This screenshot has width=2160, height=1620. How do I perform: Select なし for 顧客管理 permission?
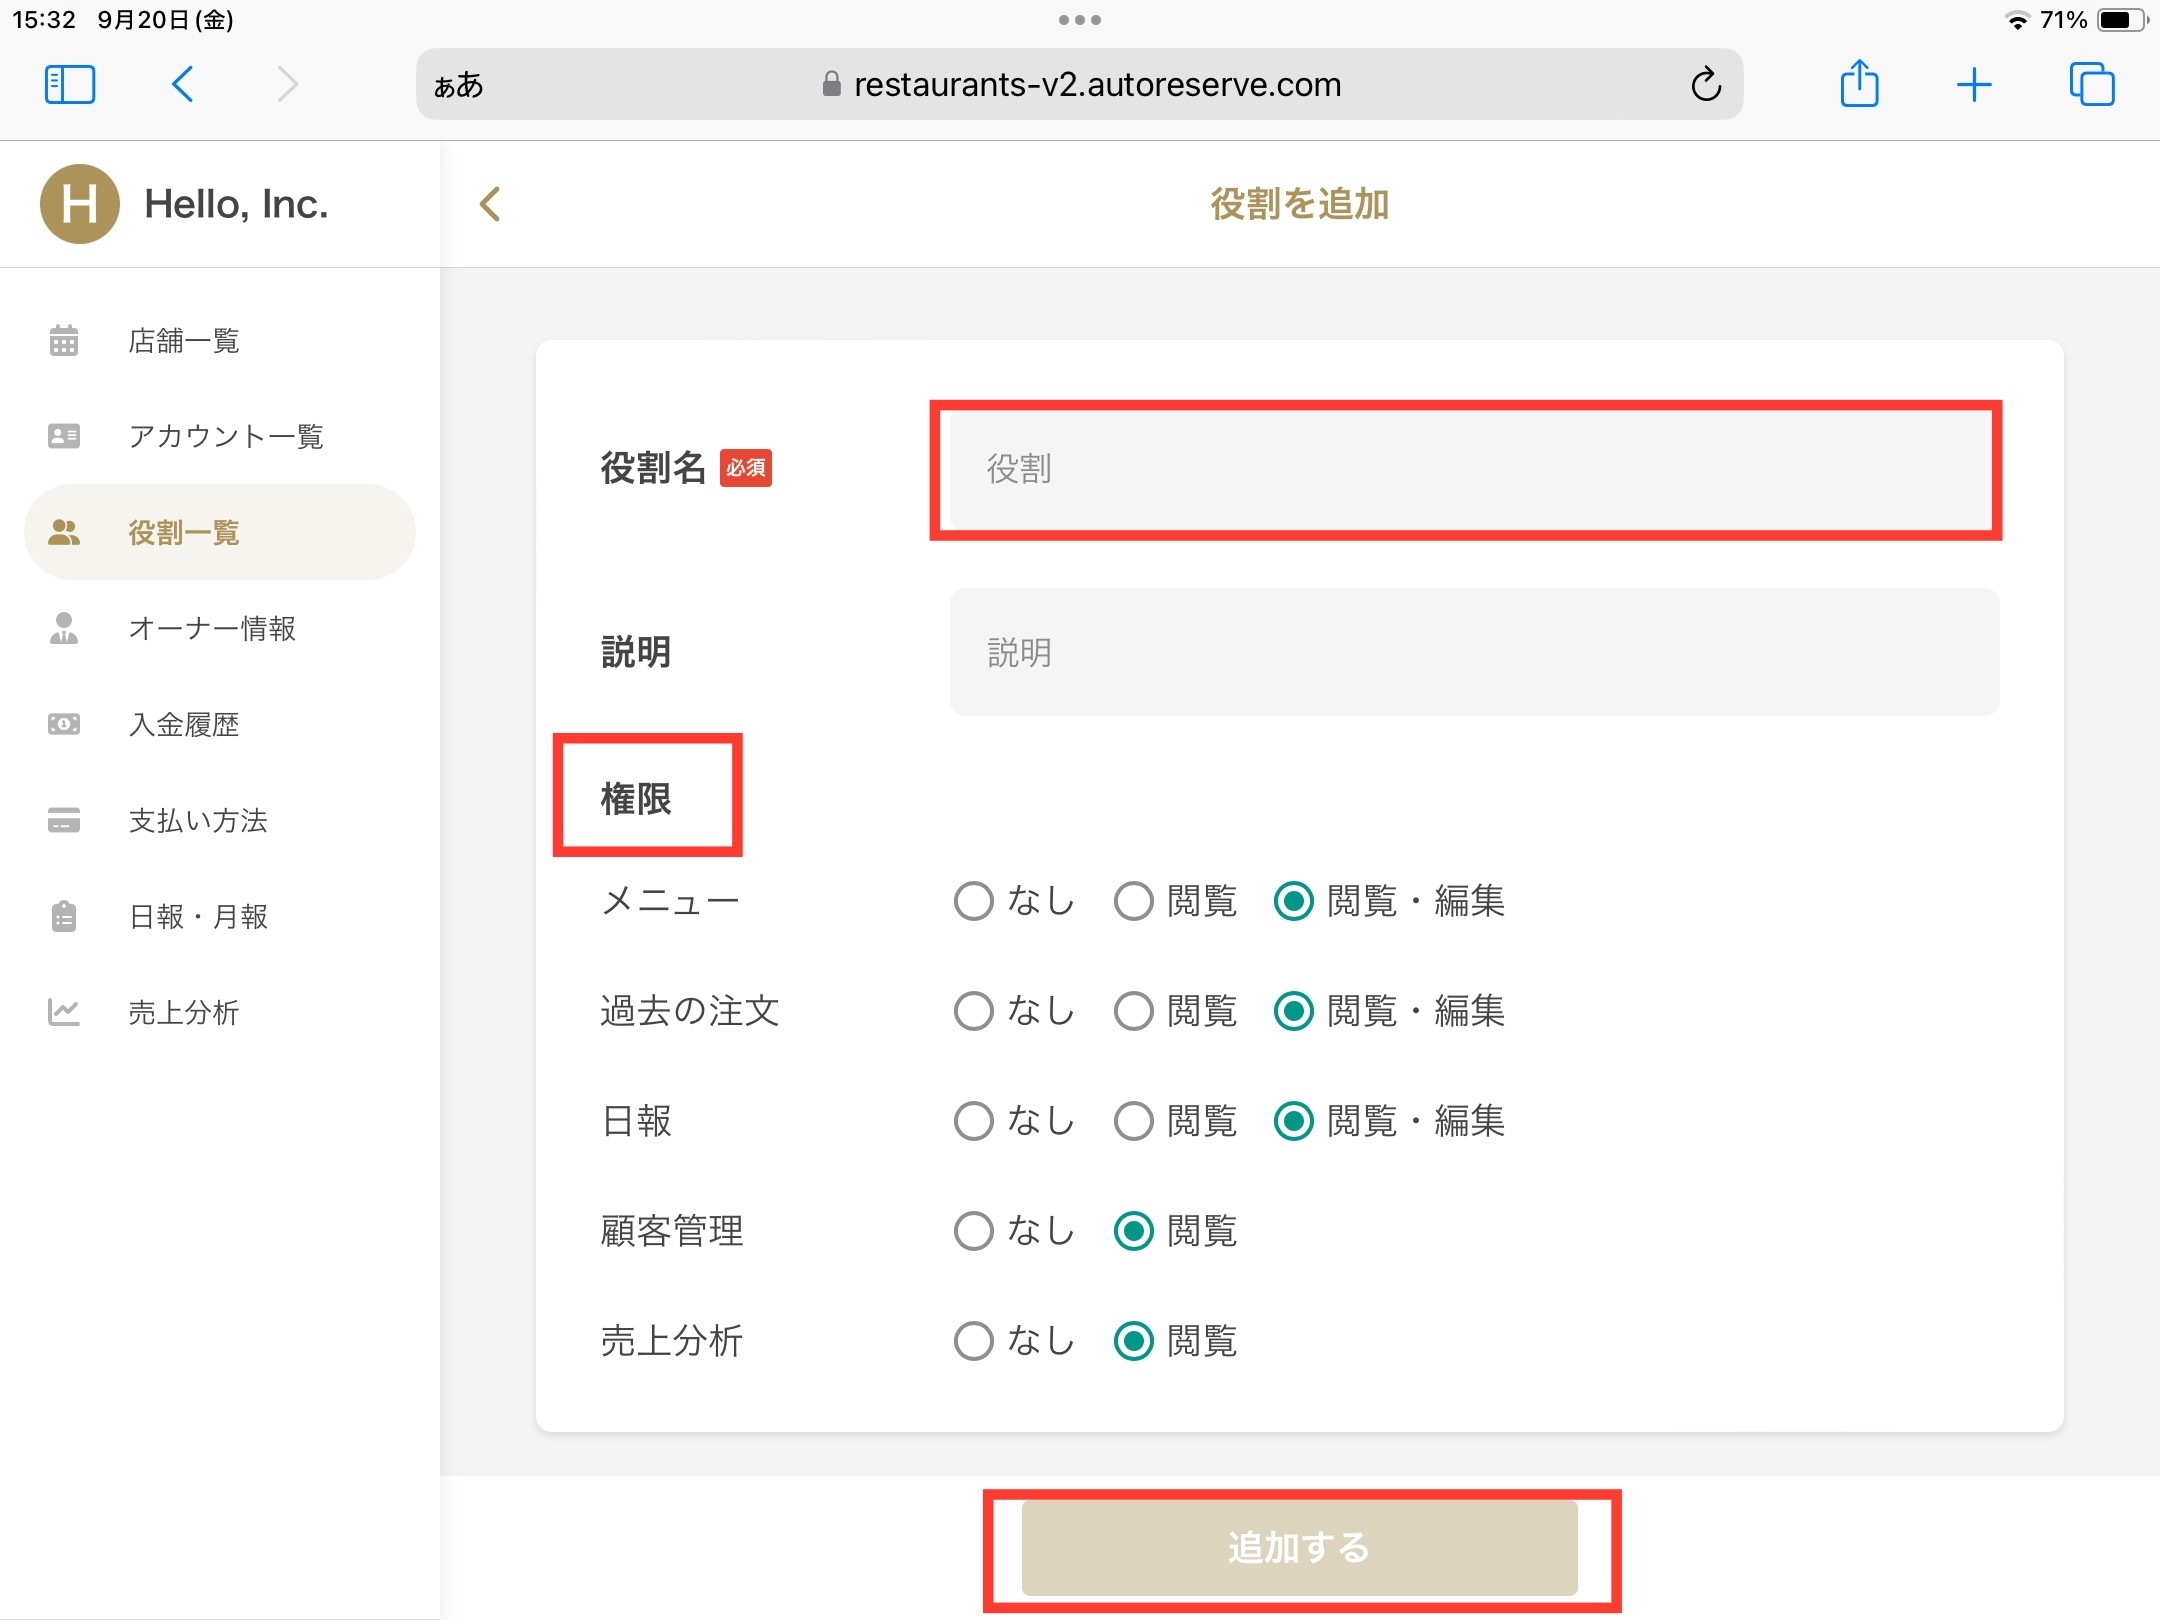point(973,1231)
